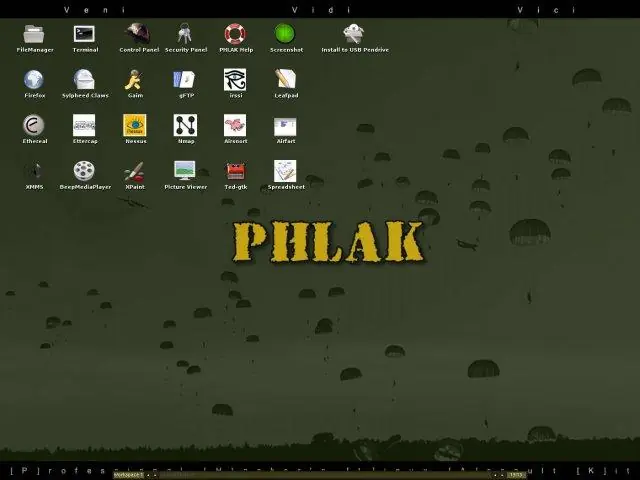
Task: Open Install to USB Pendrive icon
Action: pos(353,34)
